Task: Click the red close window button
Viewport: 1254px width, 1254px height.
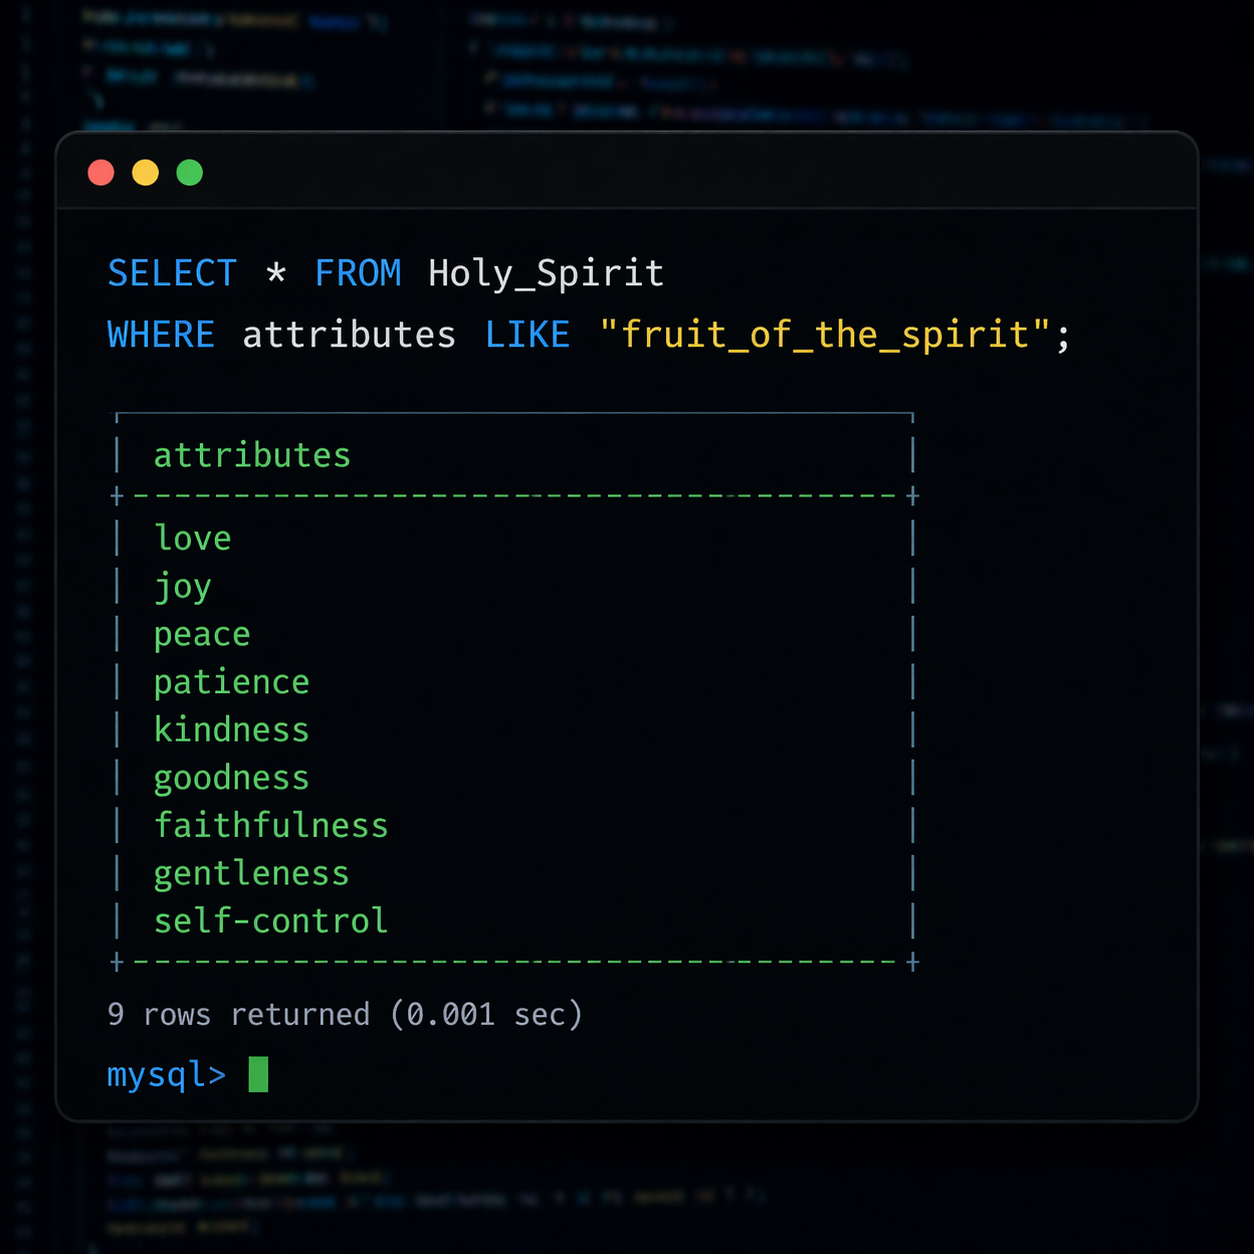Action: coord(101,173)
